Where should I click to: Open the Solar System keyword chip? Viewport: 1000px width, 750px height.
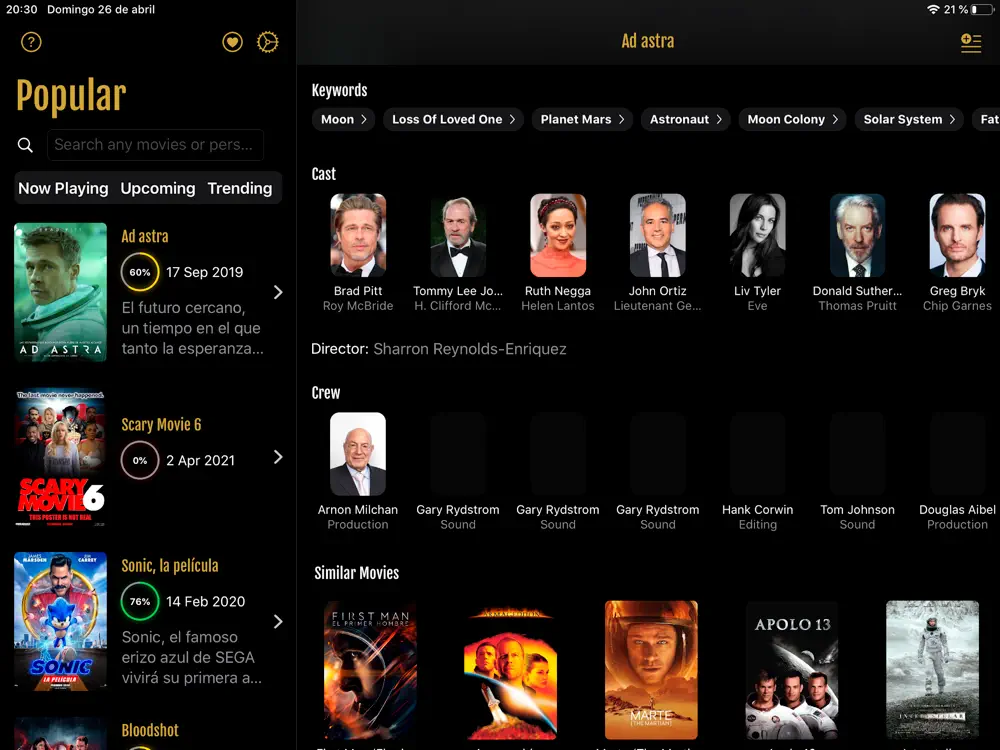point(909,119)
